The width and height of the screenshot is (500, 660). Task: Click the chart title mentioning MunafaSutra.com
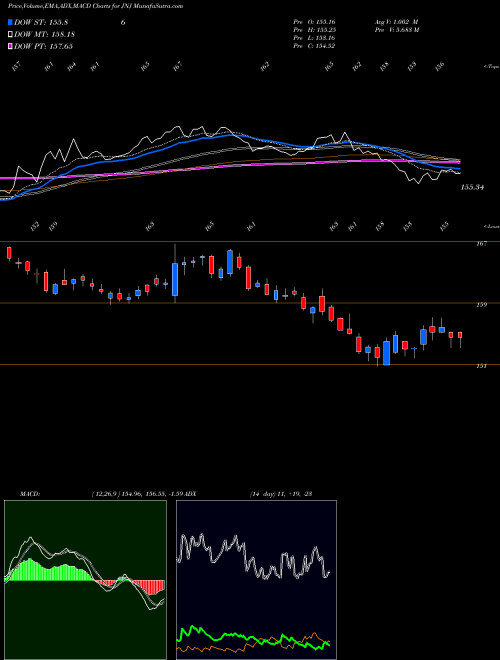[96, 7]
